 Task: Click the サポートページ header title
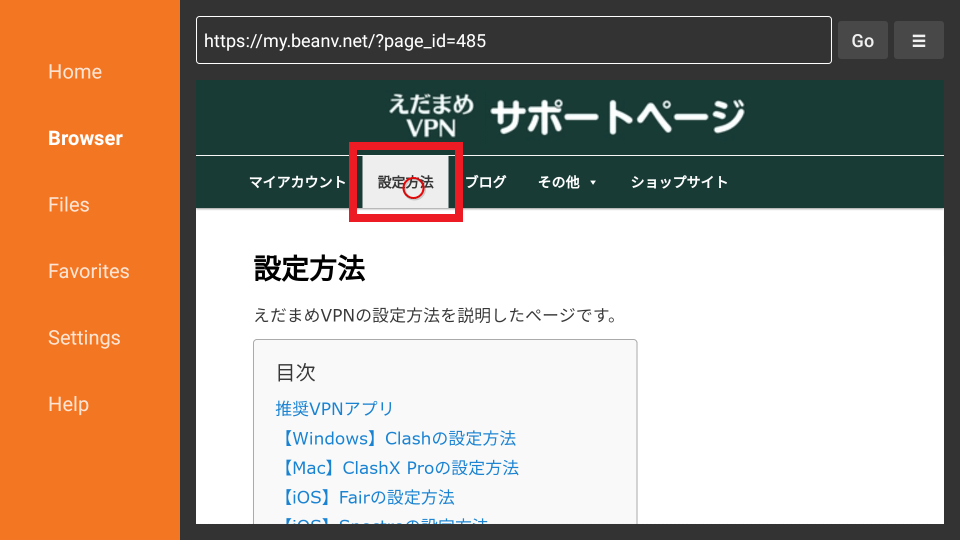[617, 116]
